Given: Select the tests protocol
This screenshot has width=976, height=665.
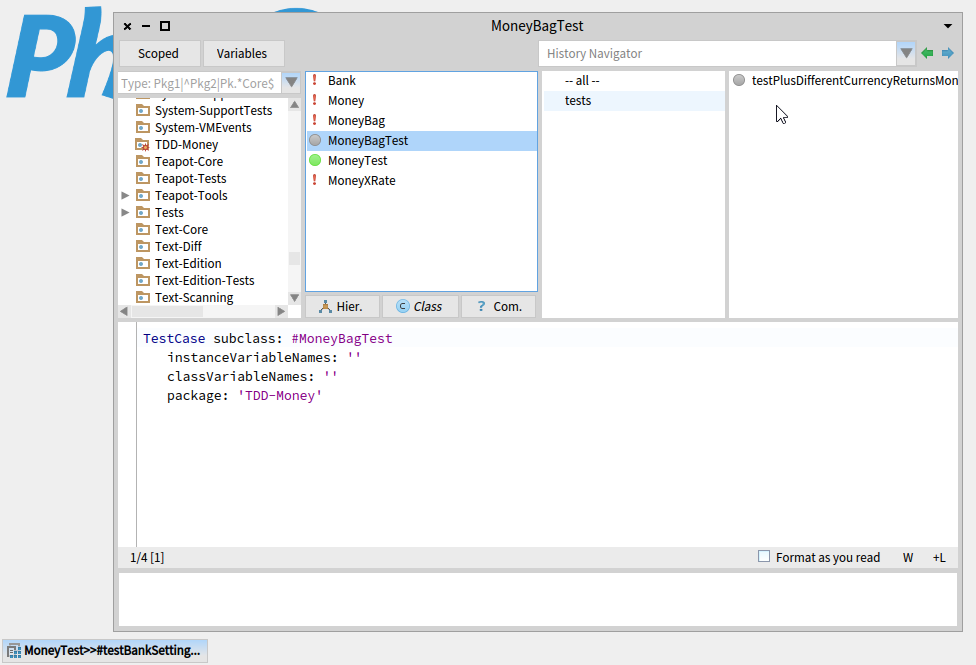Looking at the screenshot, I should [x=634, y=100].
